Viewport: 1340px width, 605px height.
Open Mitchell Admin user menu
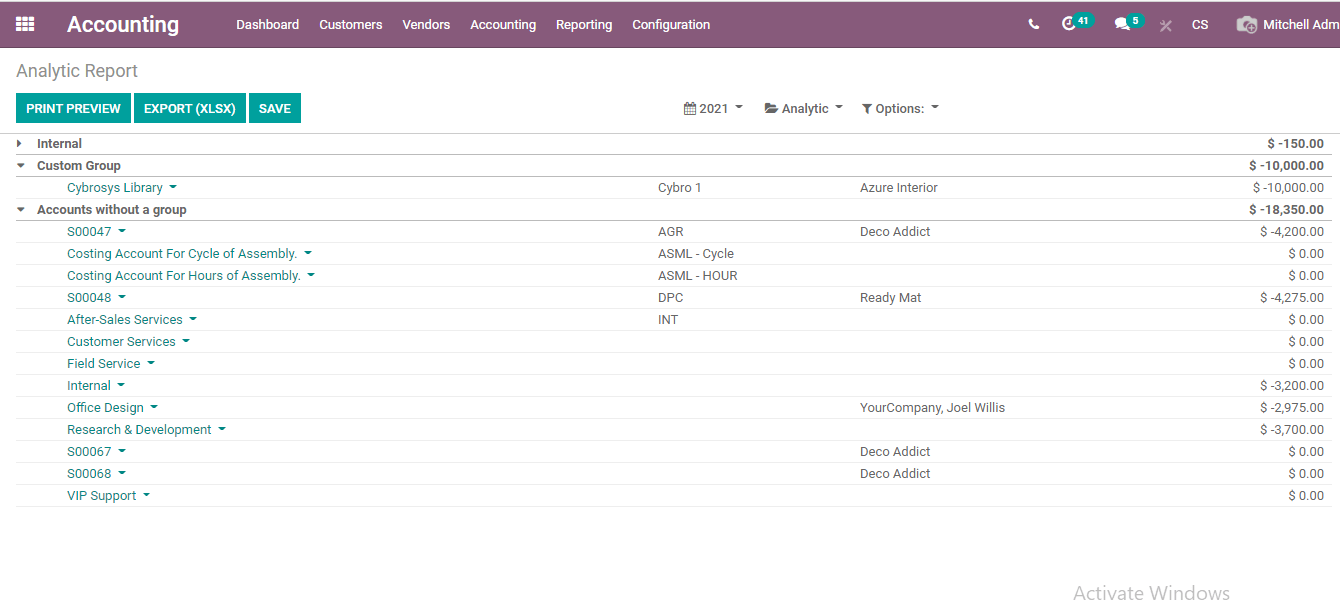tap(1288, 25)
